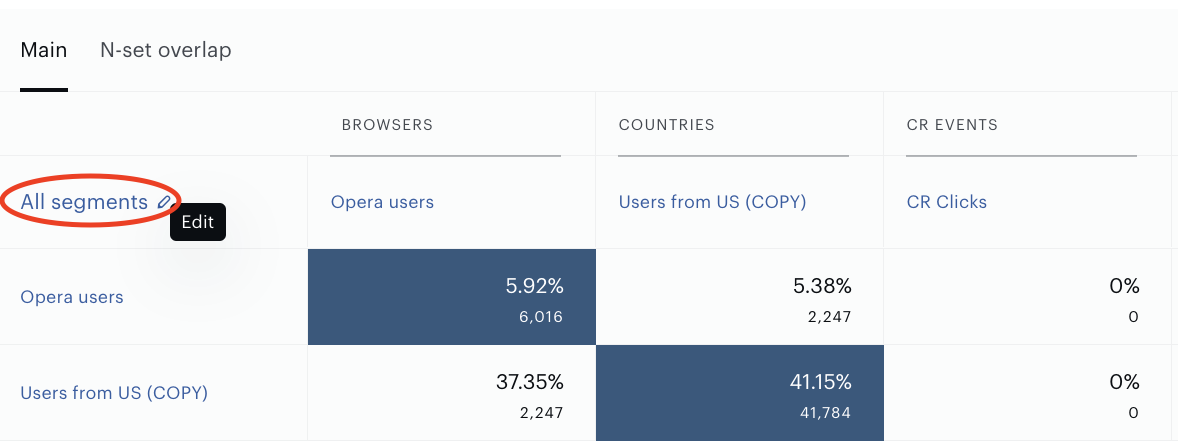This screenshot has height=441, width=1178.
Task: Select 0% cell in Users from US row
Action: click(x=1027, y=393)
